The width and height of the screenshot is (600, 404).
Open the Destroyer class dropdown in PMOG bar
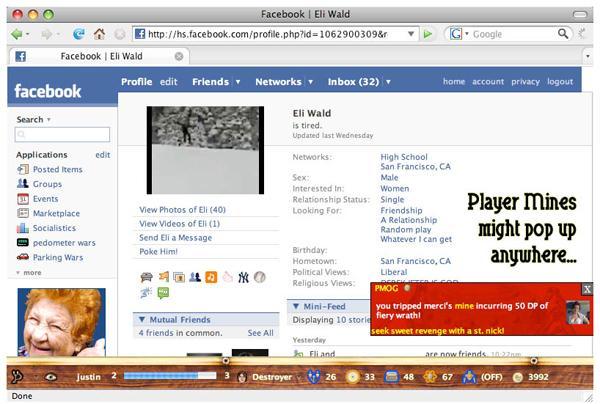click(x=298, y=378)
